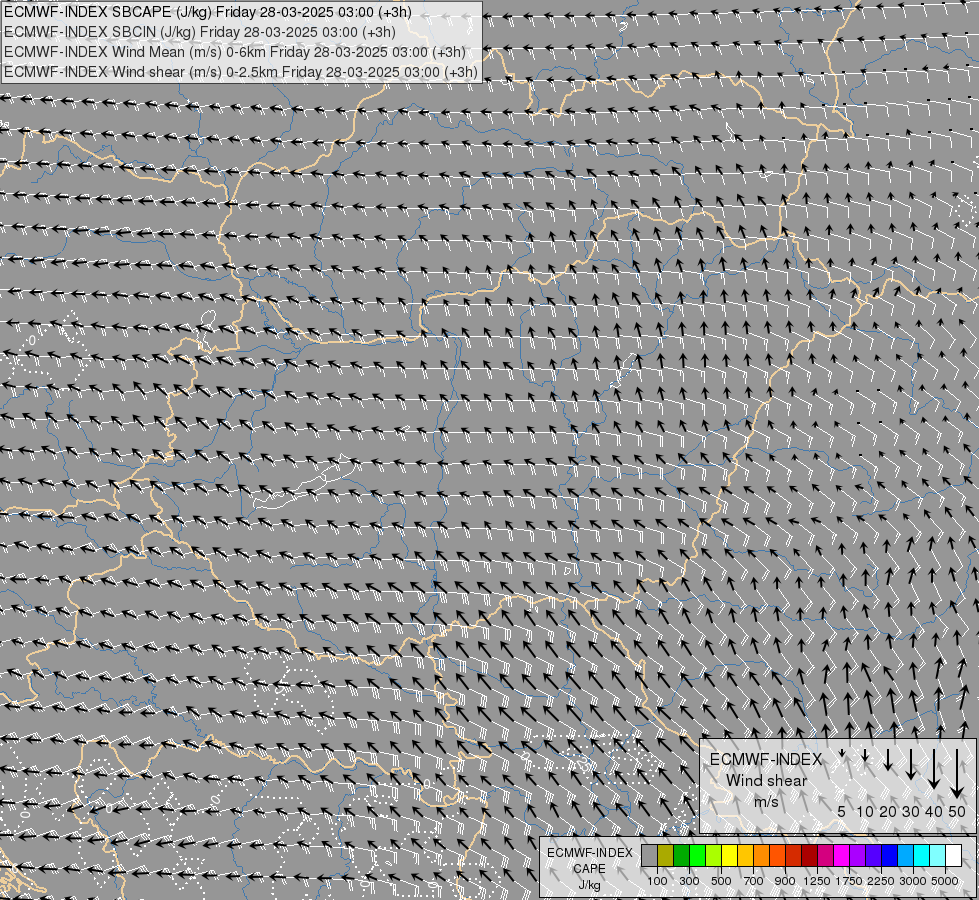
Task: Click the 'J/kg' unit label under CAPE
Action: 589,885
